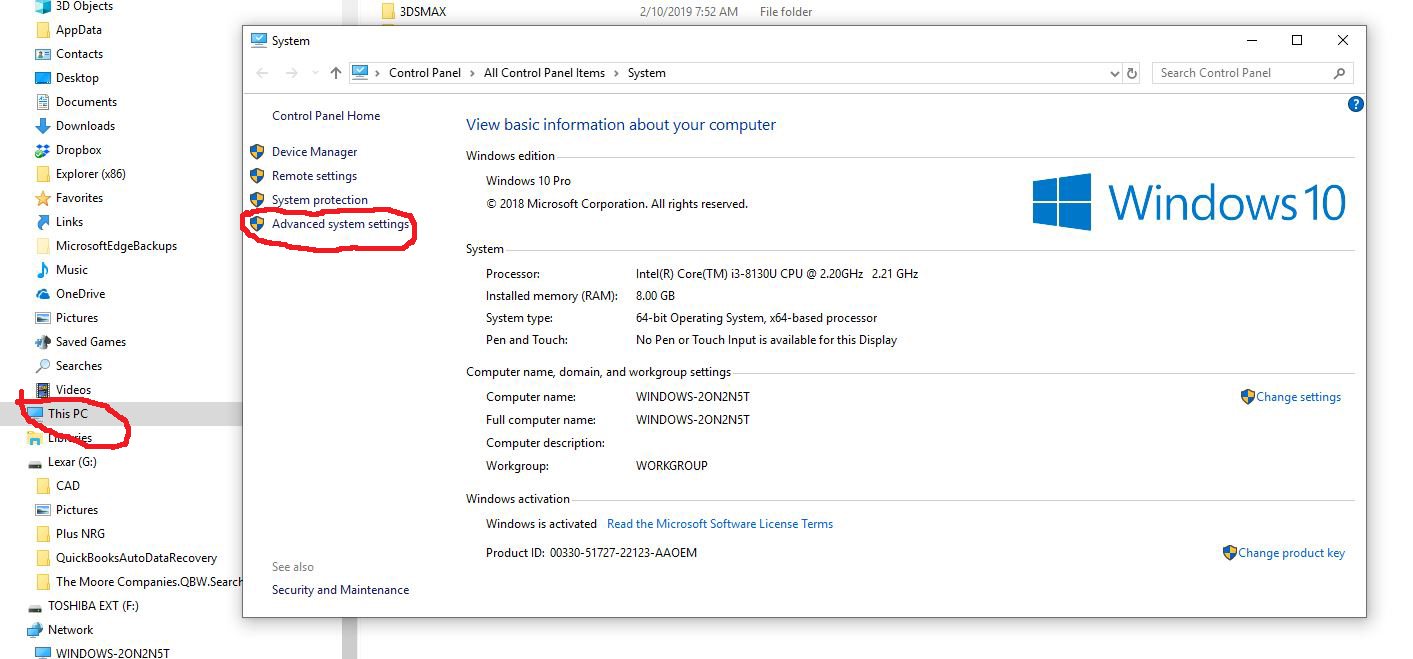Select Network in Explorer sidebar
1413x659 pixels.
(x=70, y=630)
